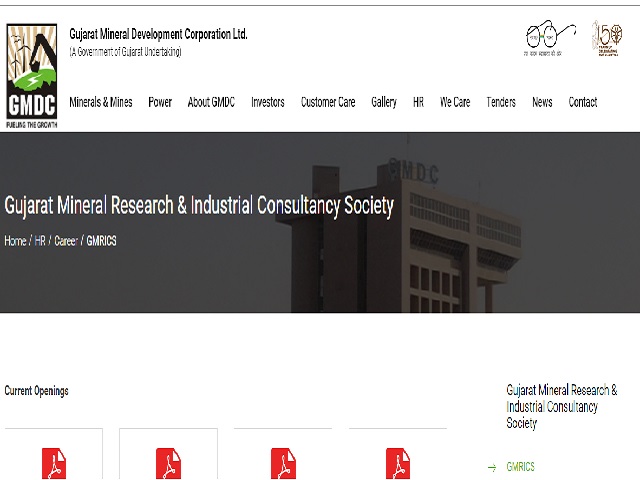
Task: Open the first PDF icon under Current Openings
Action: pos(54,464)
